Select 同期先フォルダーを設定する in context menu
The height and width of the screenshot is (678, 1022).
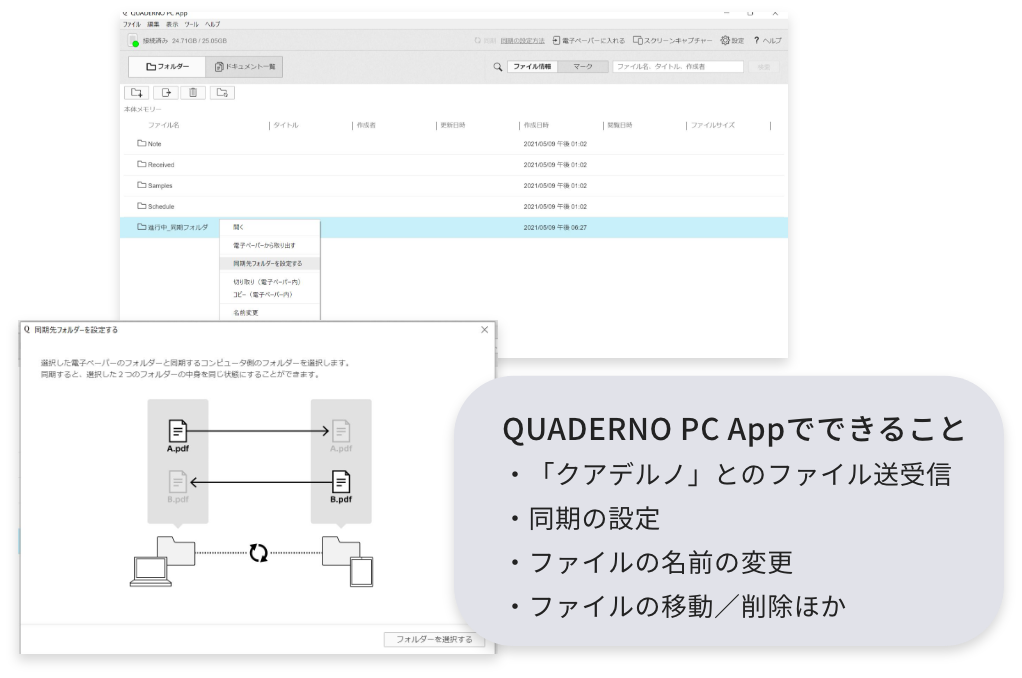tap(268, 263)
